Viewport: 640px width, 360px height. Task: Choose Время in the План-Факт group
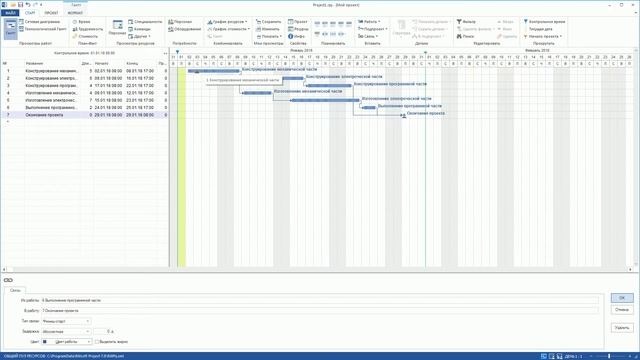[82, 22]
